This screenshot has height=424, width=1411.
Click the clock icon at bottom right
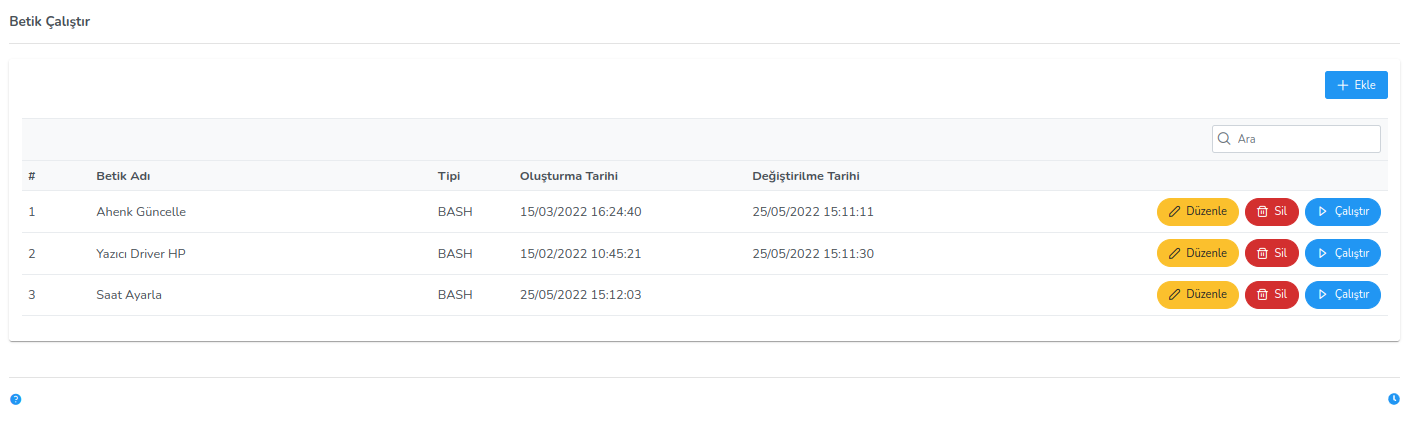tap(1394, 399)
